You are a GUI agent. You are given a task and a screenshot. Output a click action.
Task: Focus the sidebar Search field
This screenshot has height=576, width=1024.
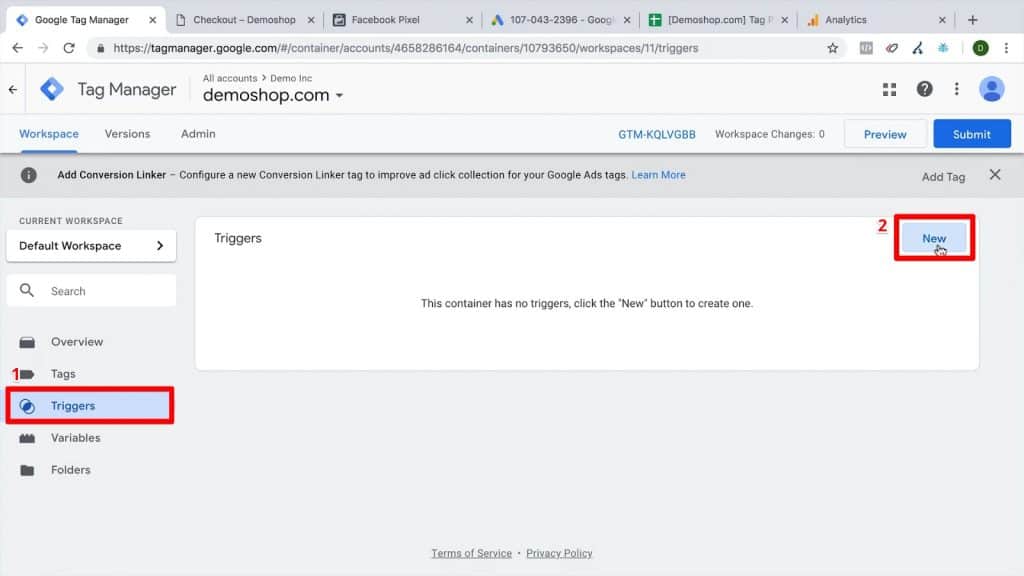point(91,291)
